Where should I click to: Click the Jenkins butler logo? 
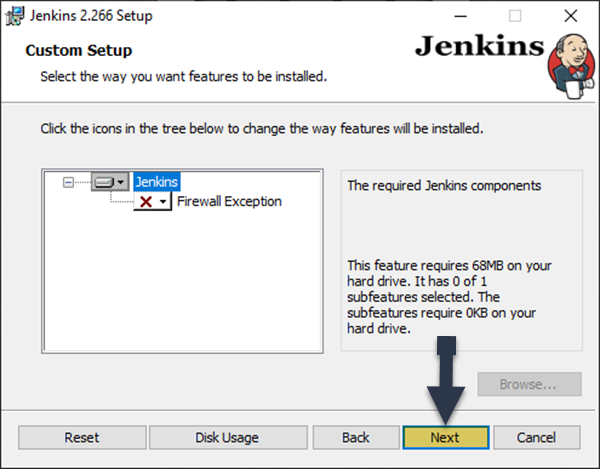[572, 66]
